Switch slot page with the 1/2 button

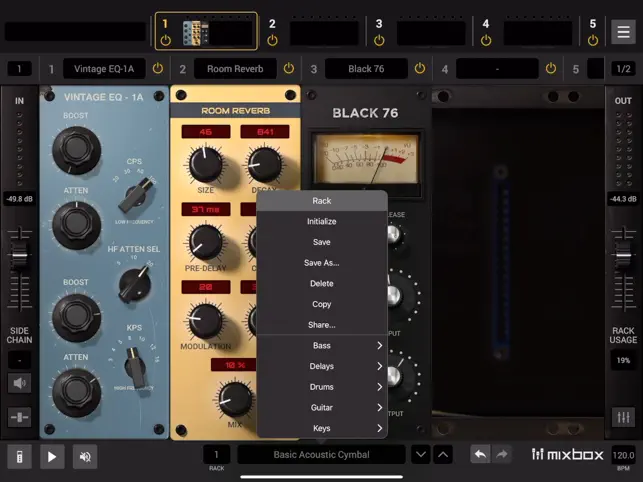point(623,69)
